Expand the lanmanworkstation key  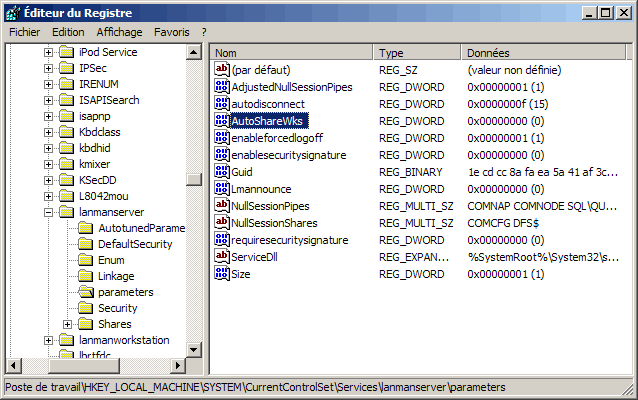pyautogui.click(x=48, y=340)
